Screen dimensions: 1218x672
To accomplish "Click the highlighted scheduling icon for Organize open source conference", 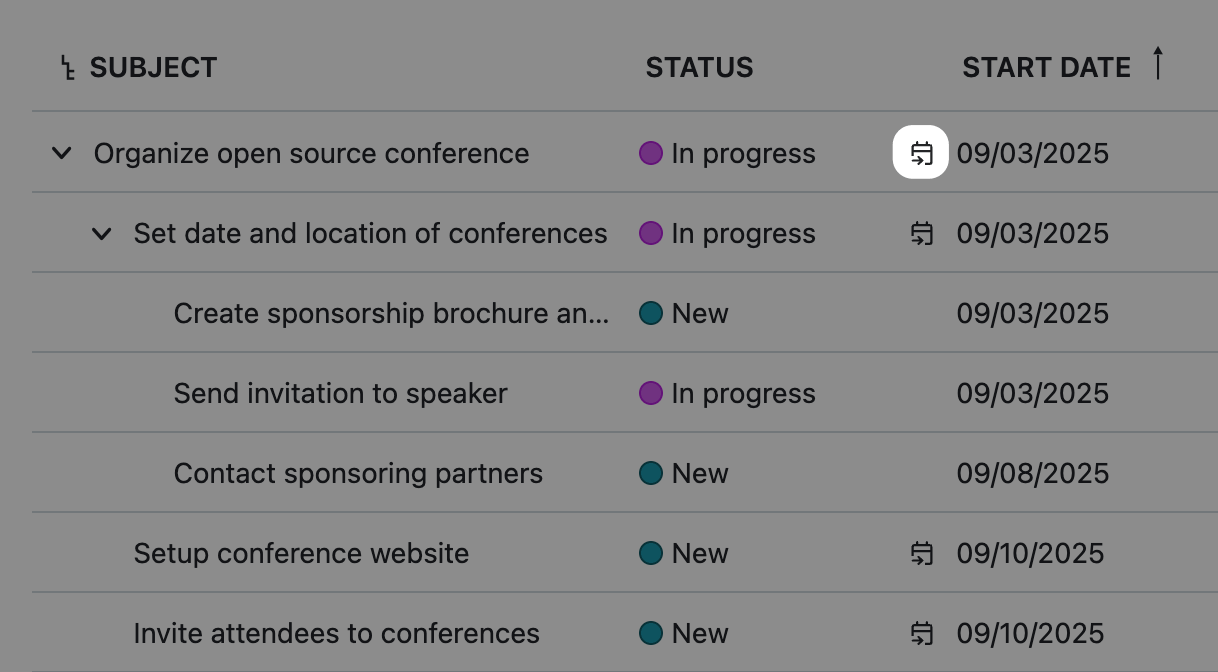I will (921, 153).
